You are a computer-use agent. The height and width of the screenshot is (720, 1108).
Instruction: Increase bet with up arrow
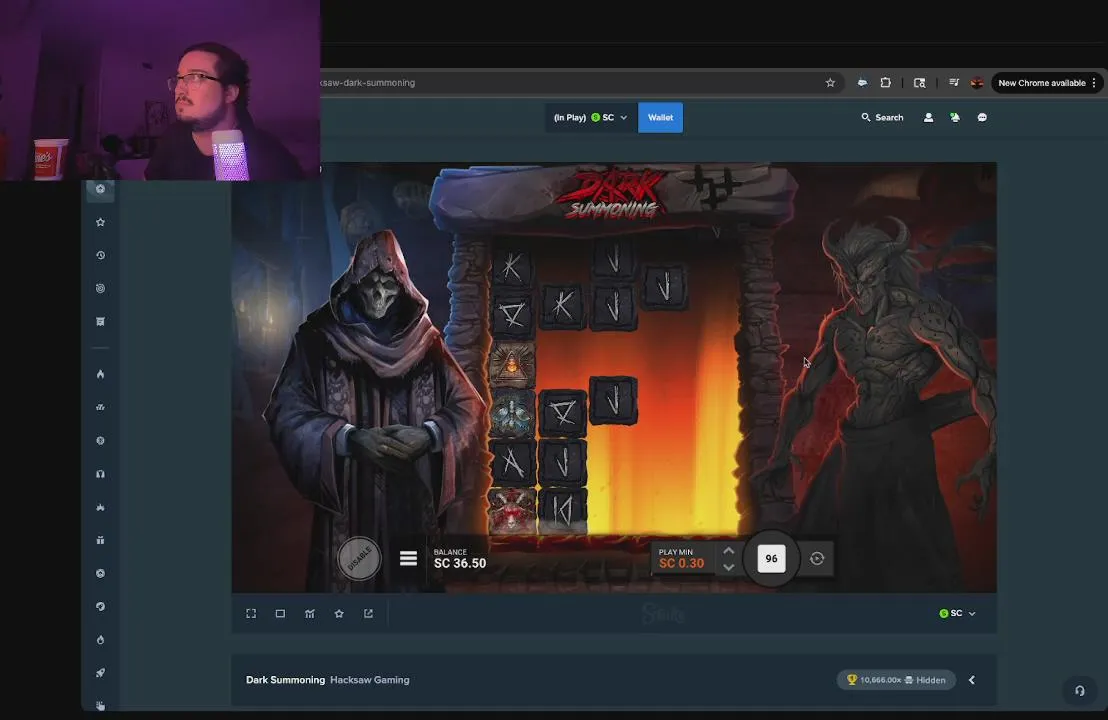point(729,550)
